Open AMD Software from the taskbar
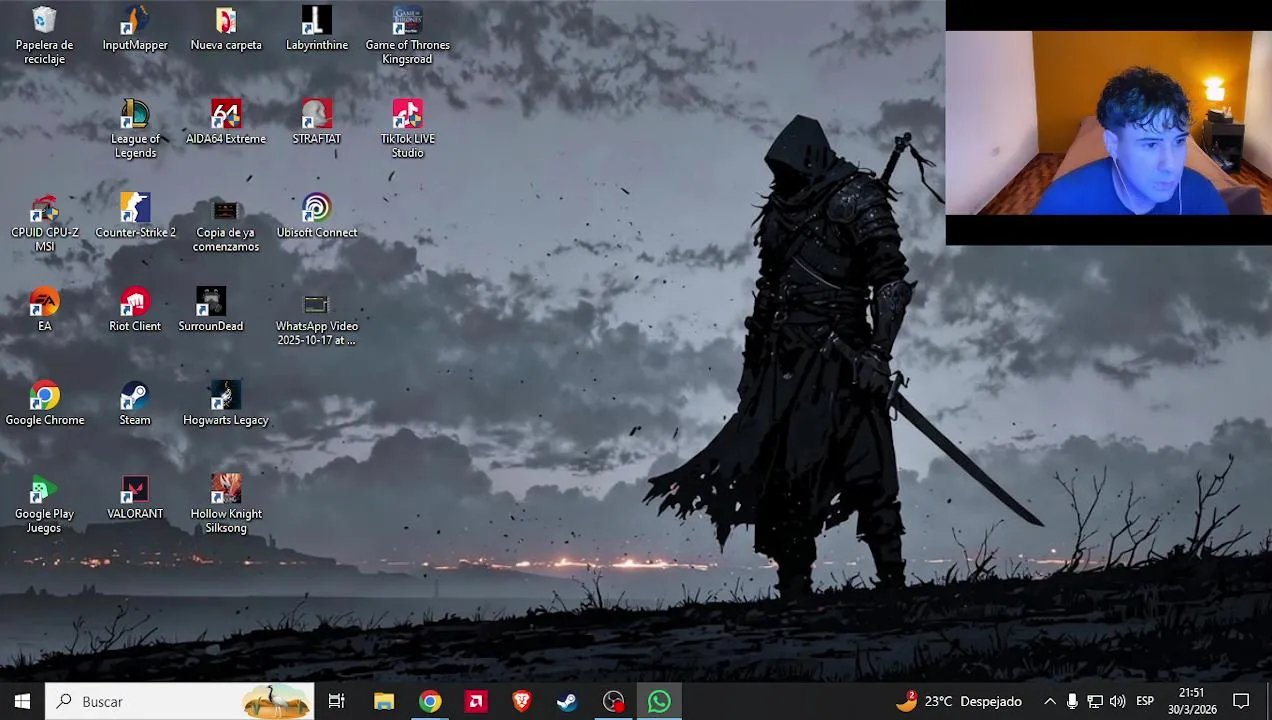1272x720 pixels. [476, 701]
